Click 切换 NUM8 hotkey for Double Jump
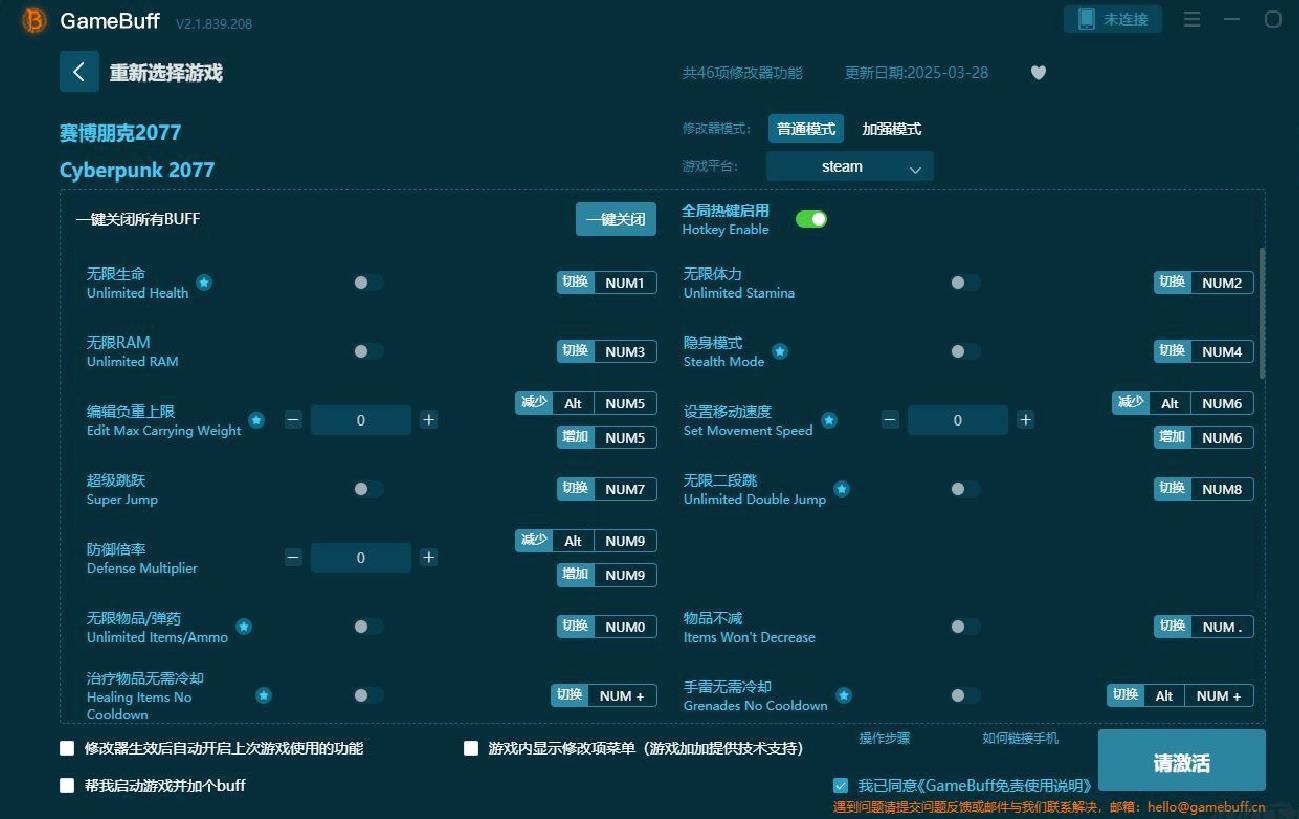 click(x=1204, y=489)
